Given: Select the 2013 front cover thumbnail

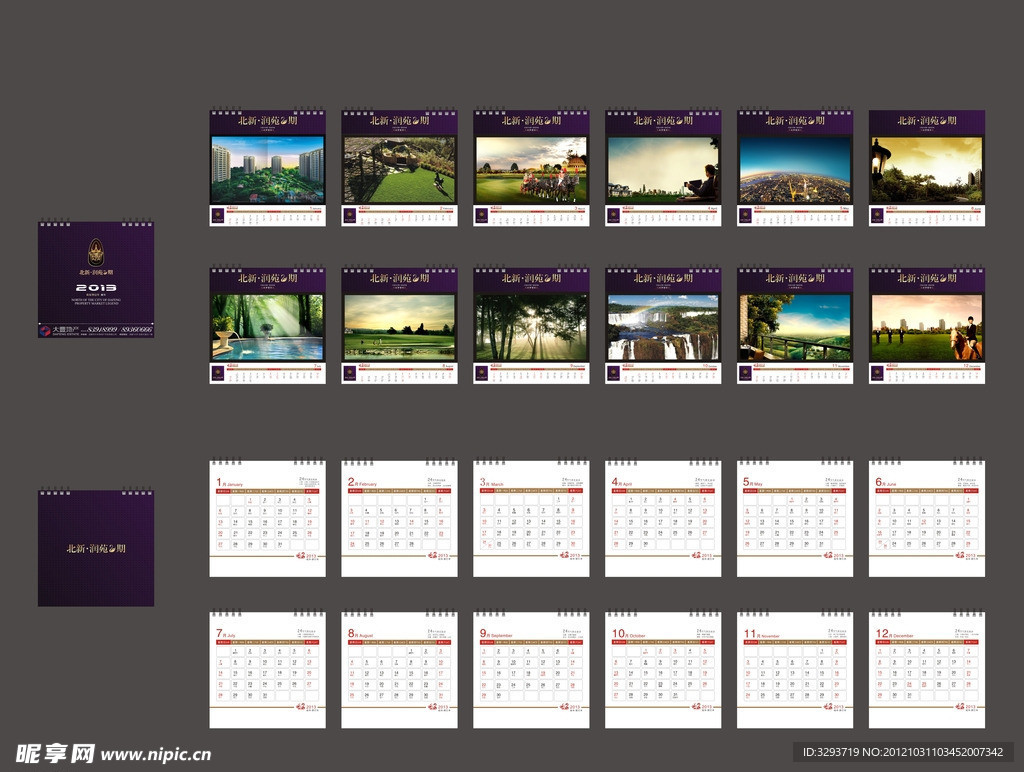Looking at the screenshot, I should [x=96, y=279].
